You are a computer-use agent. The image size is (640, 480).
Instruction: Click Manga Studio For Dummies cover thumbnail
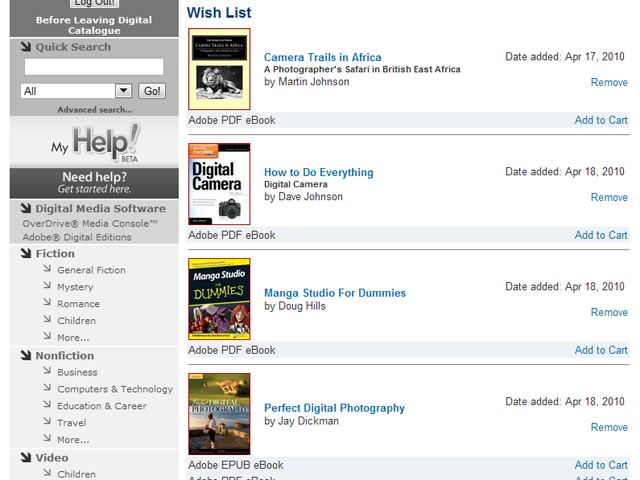pos(219,299)
